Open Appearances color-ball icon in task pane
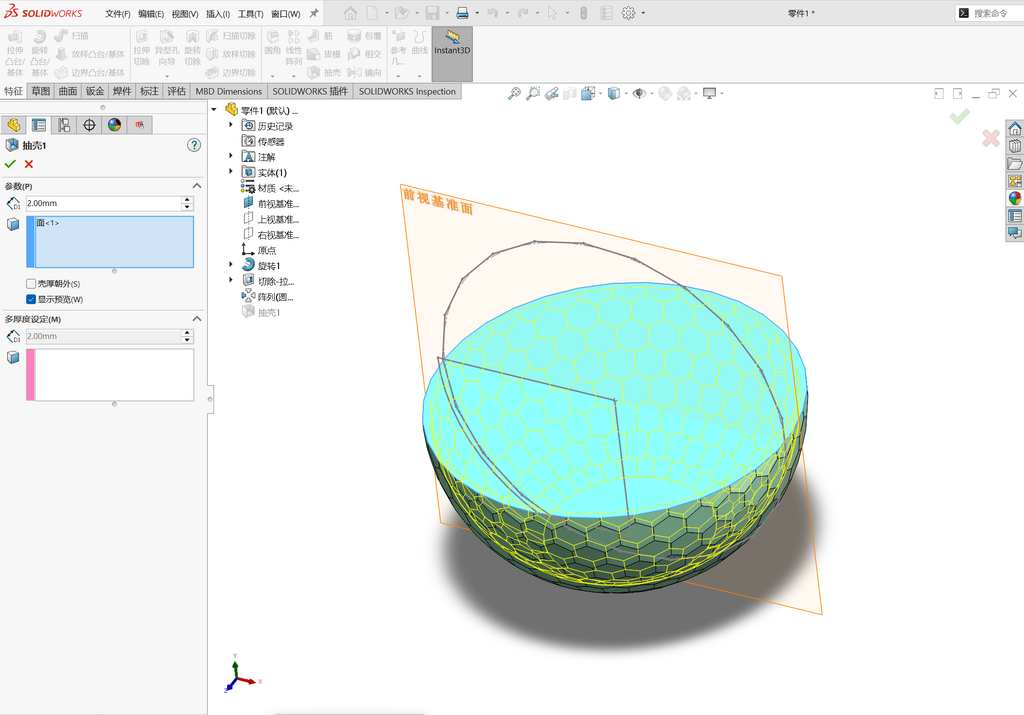The height and width of the screenshot is (715, 1024). click(1015, 198)
